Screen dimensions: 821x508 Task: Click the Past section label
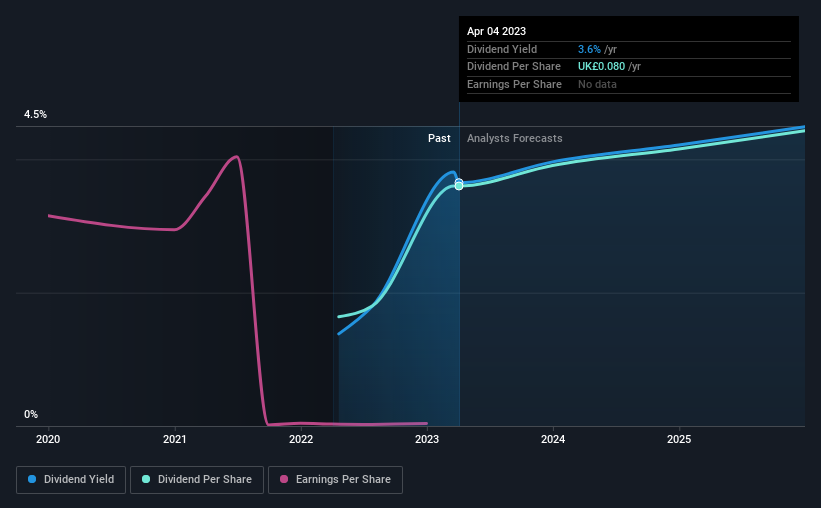click(439, 138)
